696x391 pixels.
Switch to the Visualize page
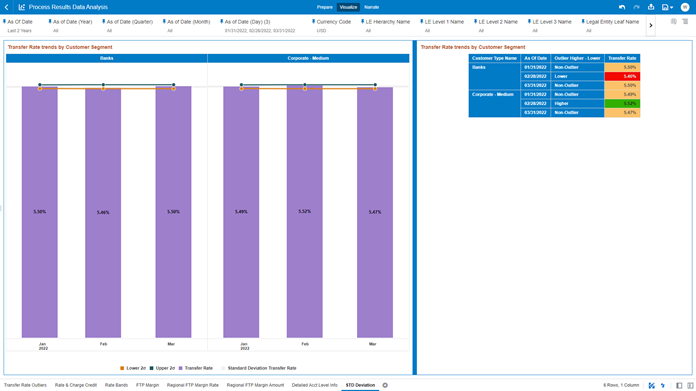(348, 7)
